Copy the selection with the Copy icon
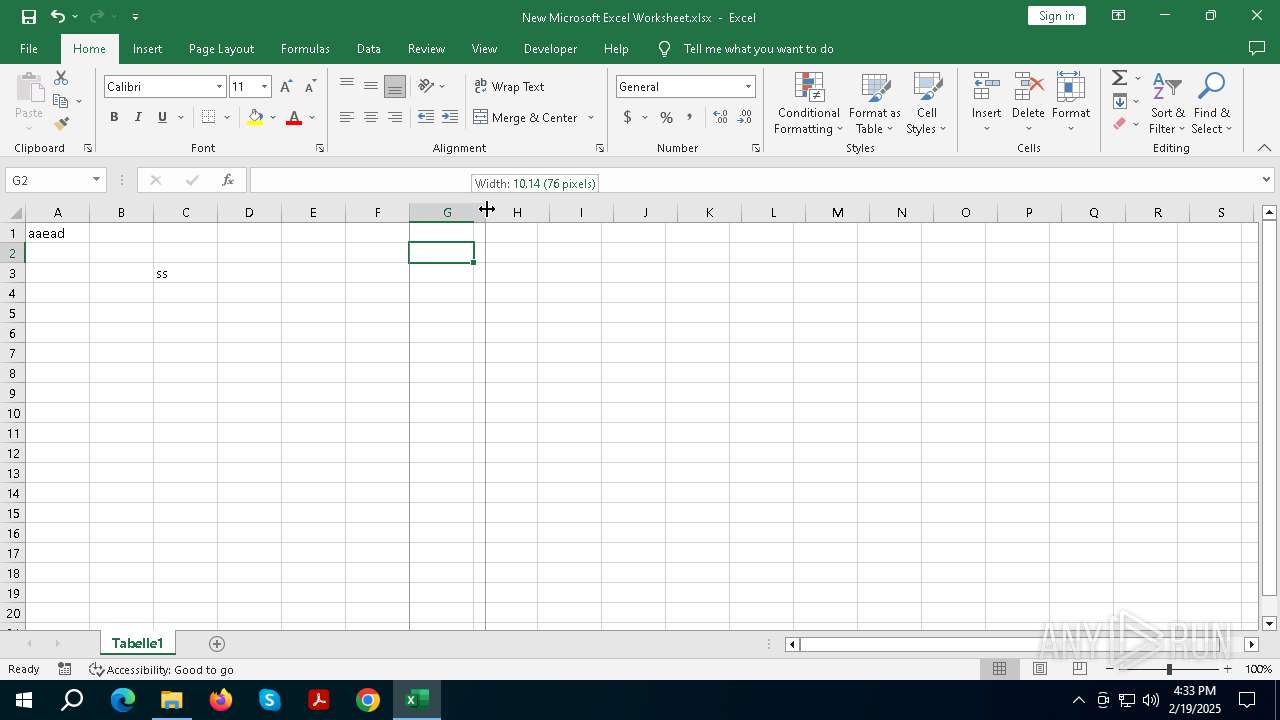This screenshot has height=720, width=1280. tap(61, 101)
